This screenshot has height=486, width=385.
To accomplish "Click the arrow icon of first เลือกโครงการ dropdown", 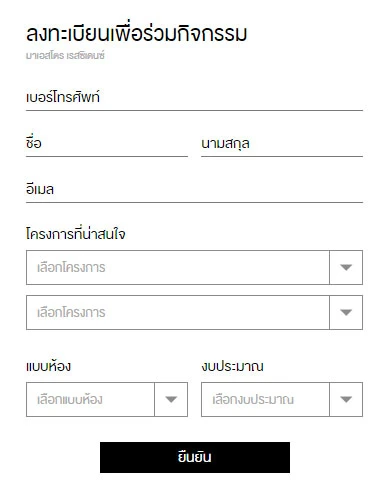I will click(346, 267).
